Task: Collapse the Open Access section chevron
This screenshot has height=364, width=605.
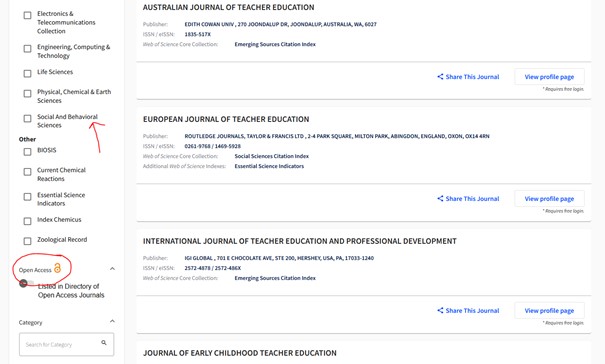Action: pos(112,269)
